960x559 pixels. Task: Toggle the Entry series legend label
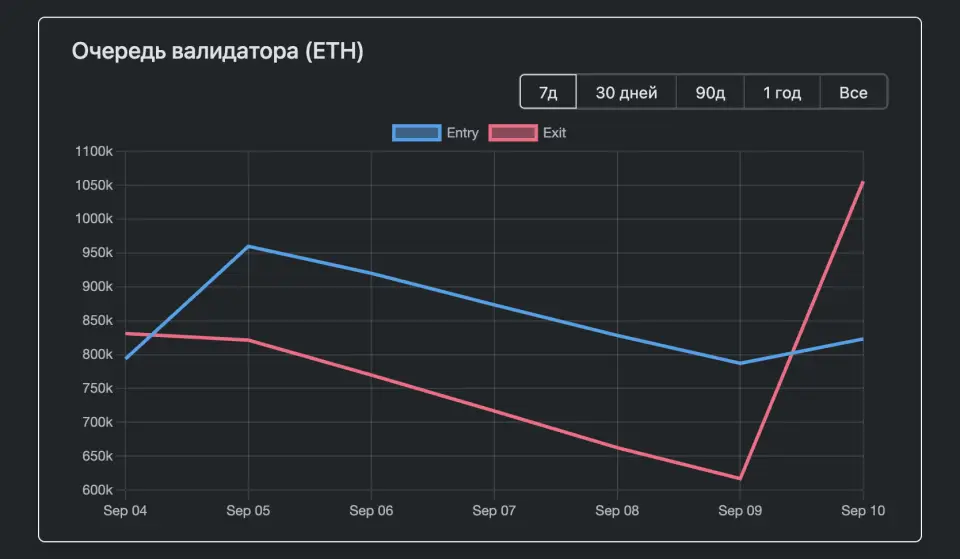(462, 132)
